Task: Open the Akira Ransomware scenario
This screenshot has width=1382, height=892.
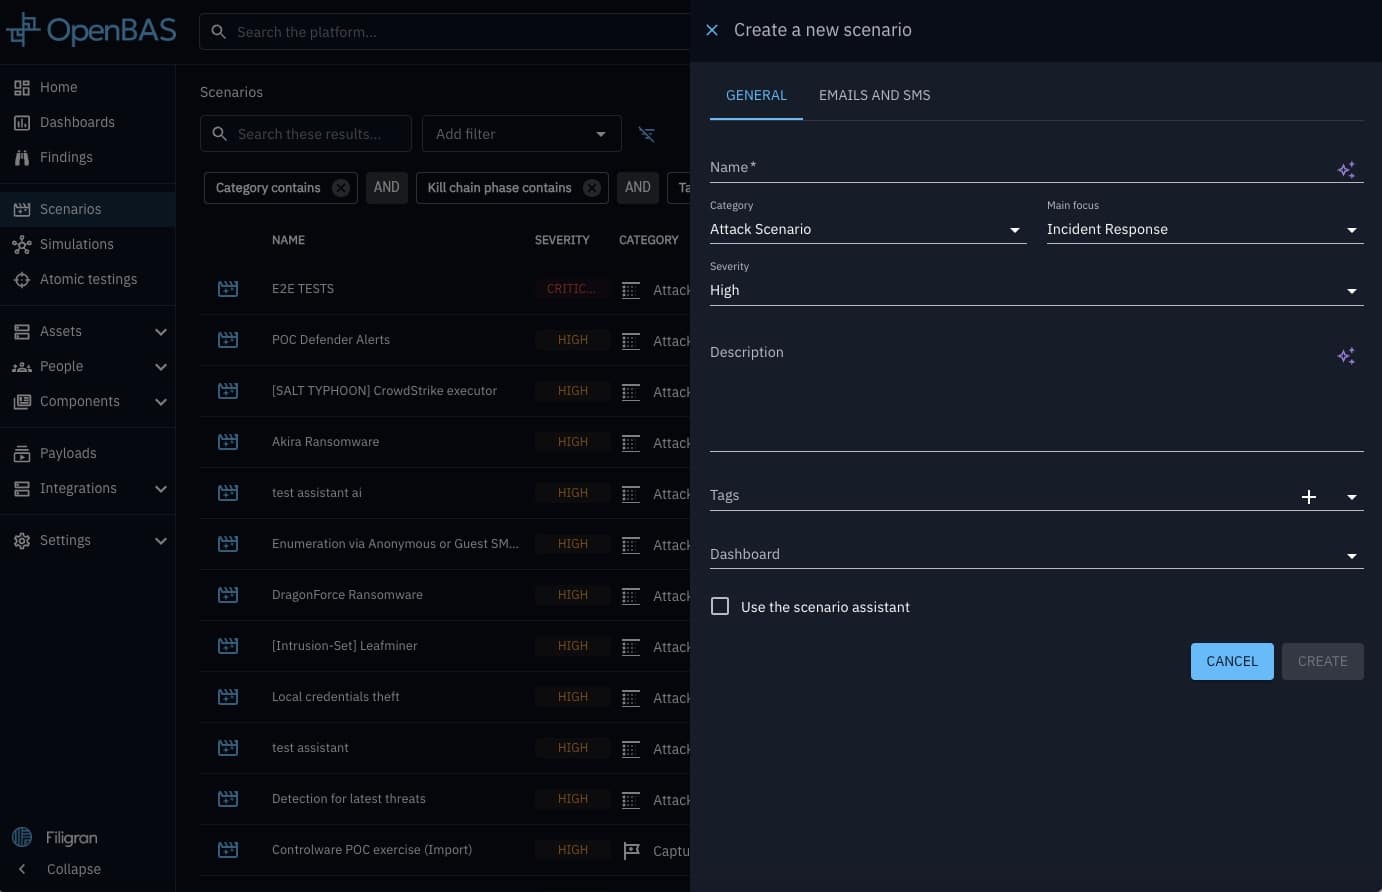Action: click(325, 442)
